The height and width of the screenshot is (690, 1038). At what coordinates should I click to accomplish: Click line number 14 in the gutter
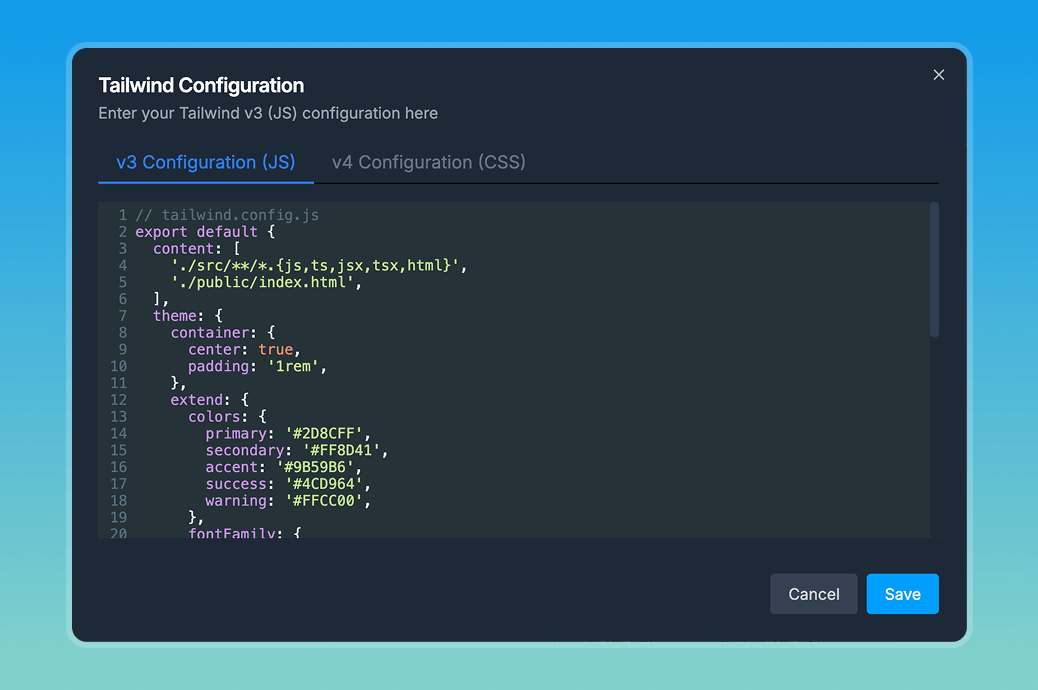118,434
